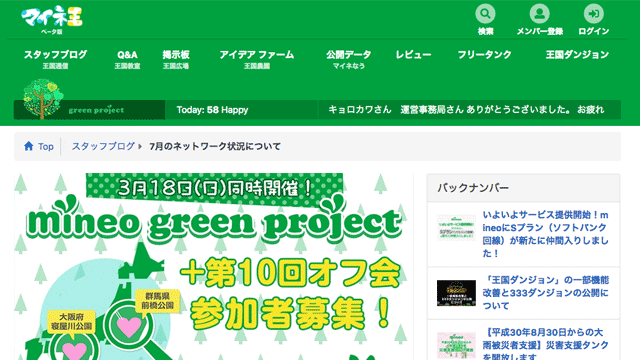The height and width of the screenshot is (360, 640).
Task: Click the Top breadcrumb link
Action: click(46, 147)
